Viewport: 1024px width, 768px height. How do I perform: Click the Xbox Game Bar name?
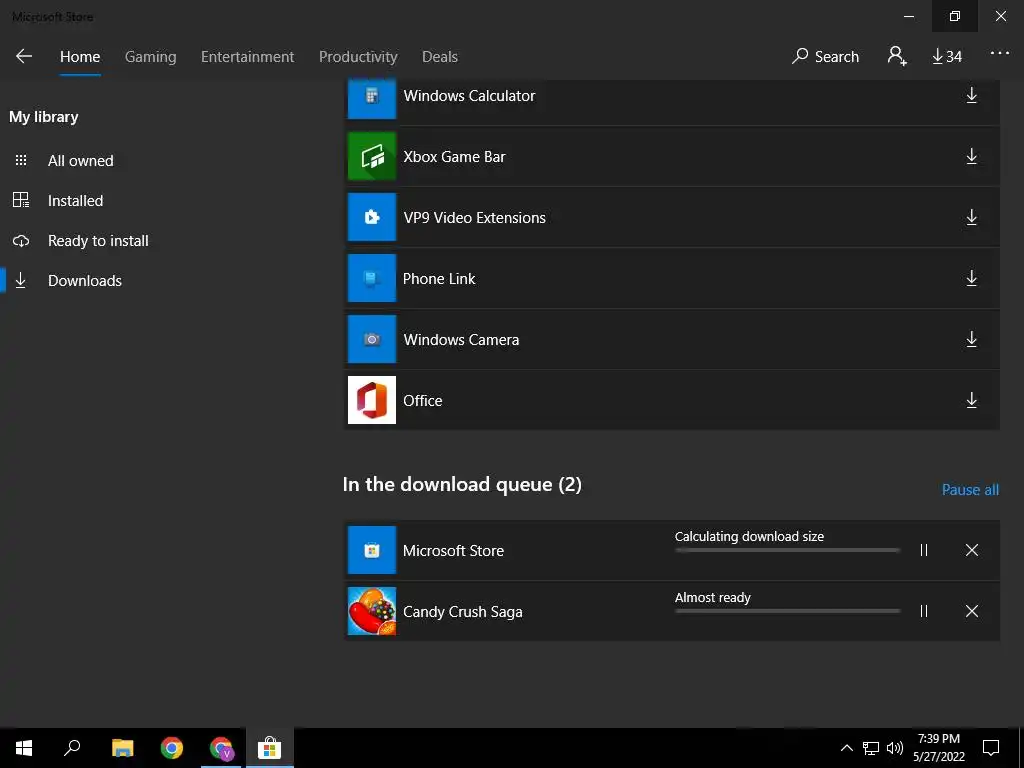point(454,157)
